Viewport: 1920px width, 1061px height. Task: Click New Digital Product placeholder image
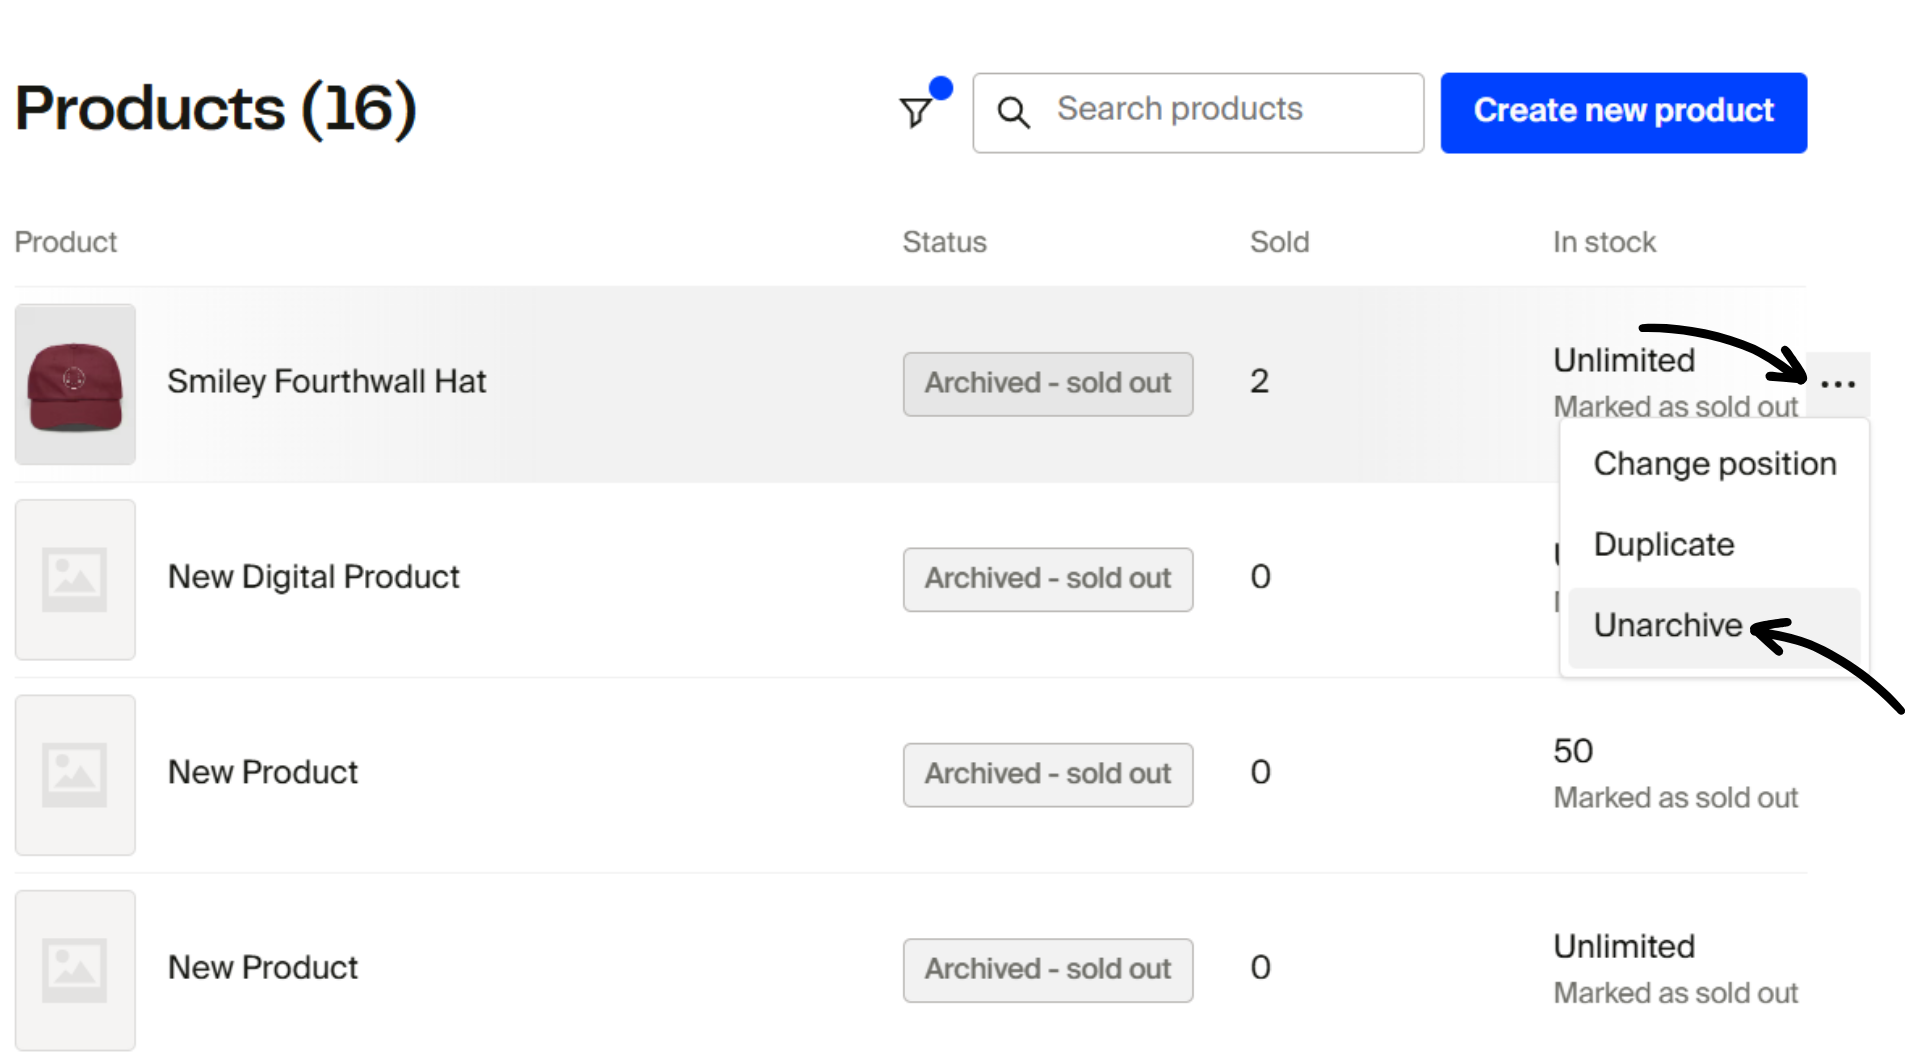[x=75, y=579]
